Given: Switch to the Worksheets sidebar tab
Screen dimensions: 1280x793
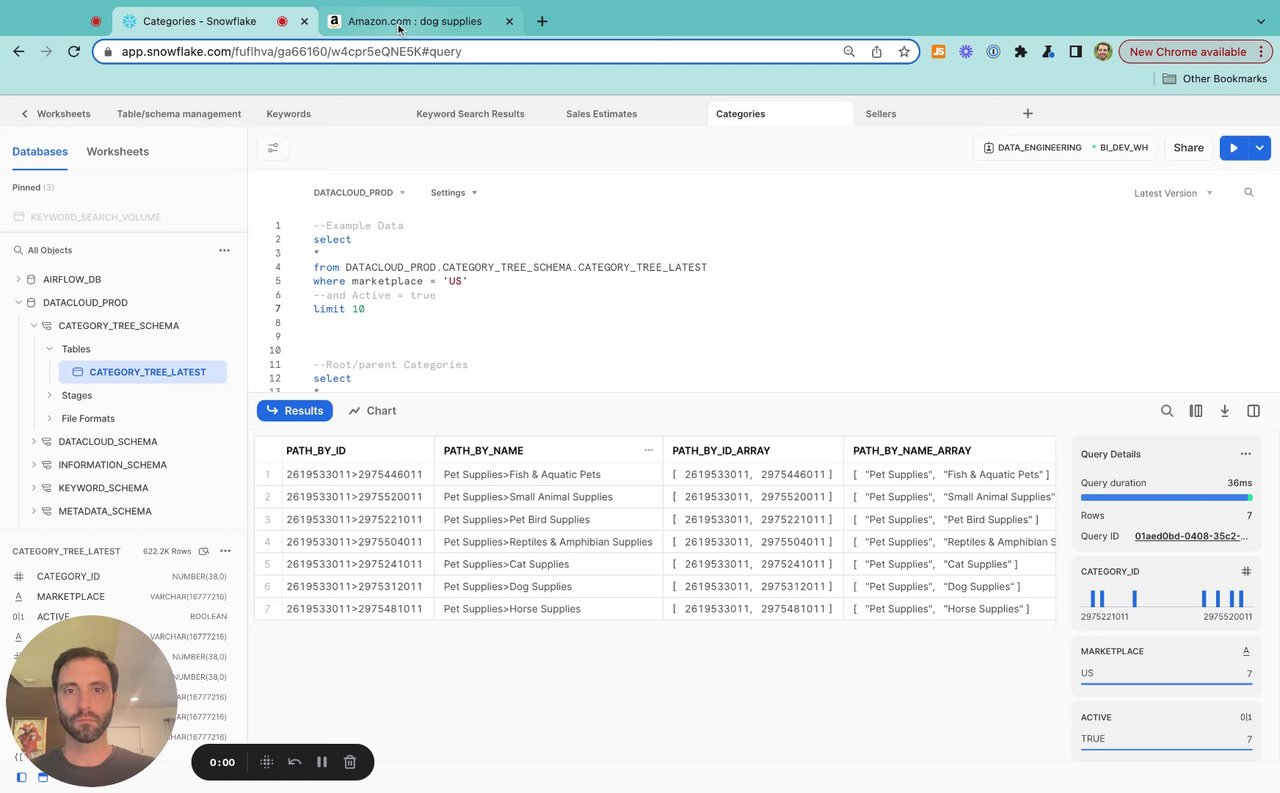Looking at the screenshot, I should tap(117, 152).
